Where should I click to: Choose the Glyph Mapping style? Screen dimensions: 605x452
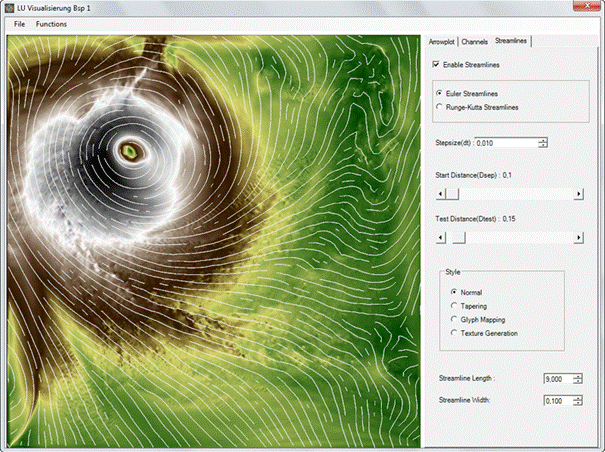coord(455,319)
